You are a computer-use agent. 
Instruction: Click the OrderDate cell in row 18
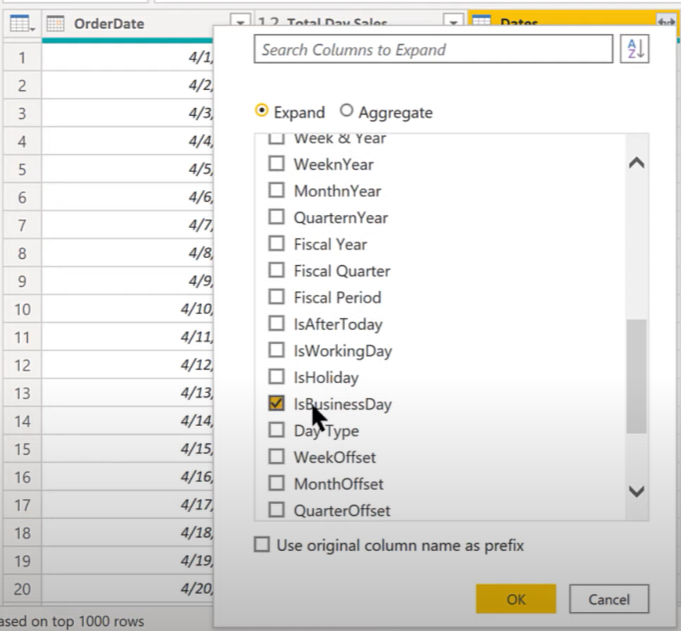127,533
